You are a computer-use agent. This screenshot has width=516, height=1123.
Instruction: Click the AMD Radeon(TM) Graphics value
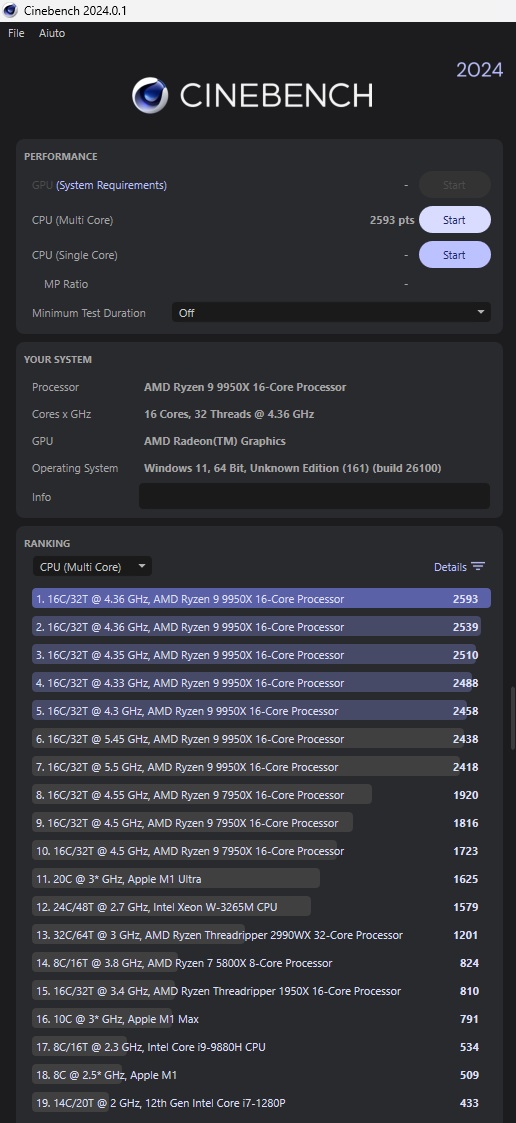(x=215, y=441)
